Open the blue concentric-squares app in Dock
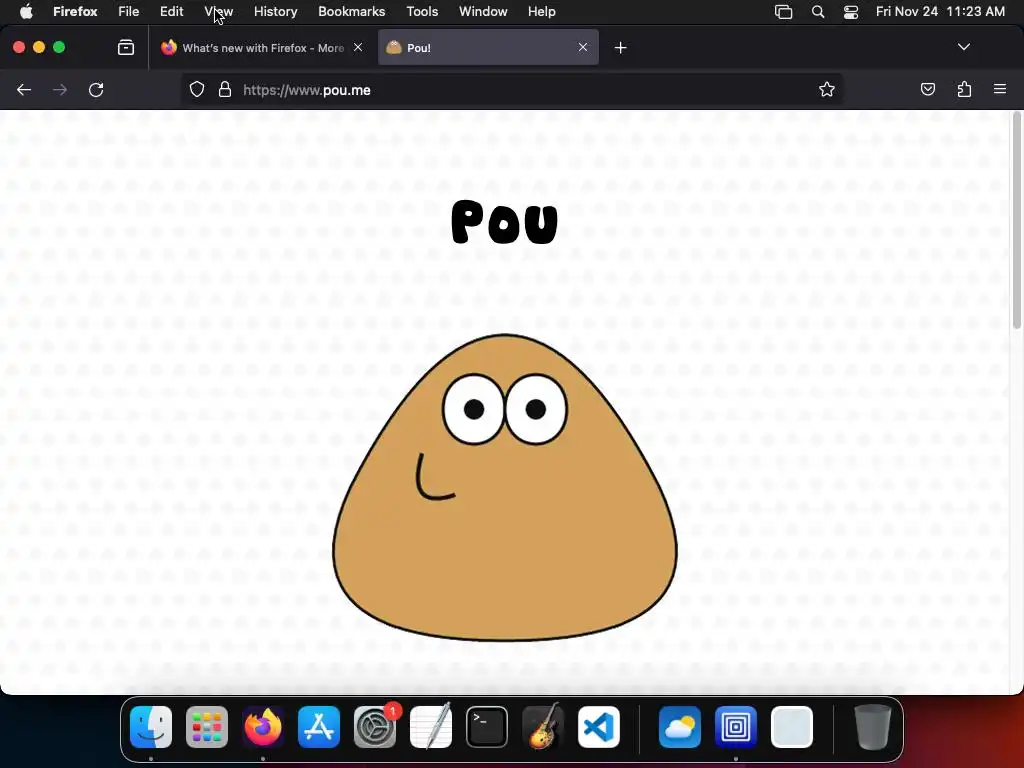The height and width of the screenshot is (768, 1024). (735, 727)
